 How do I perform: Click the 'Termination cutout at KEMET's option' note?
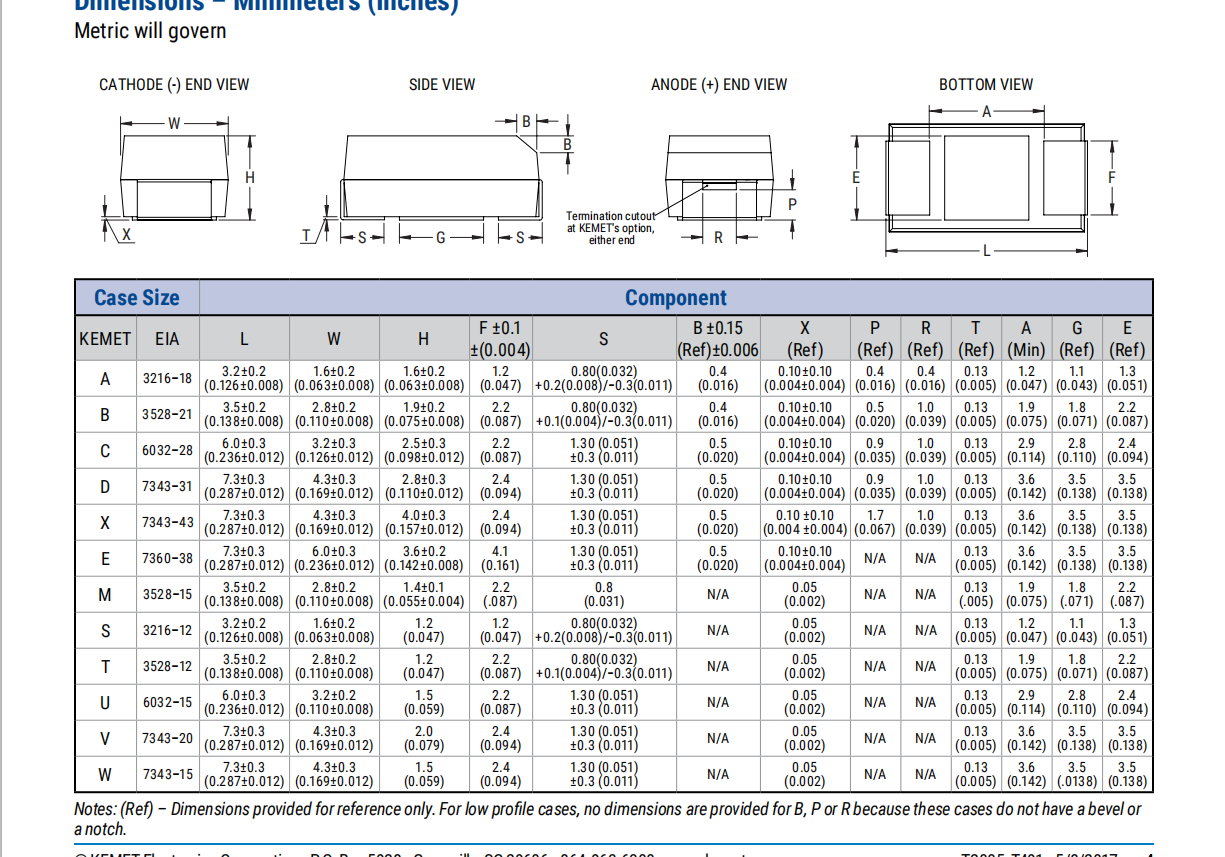610,228
